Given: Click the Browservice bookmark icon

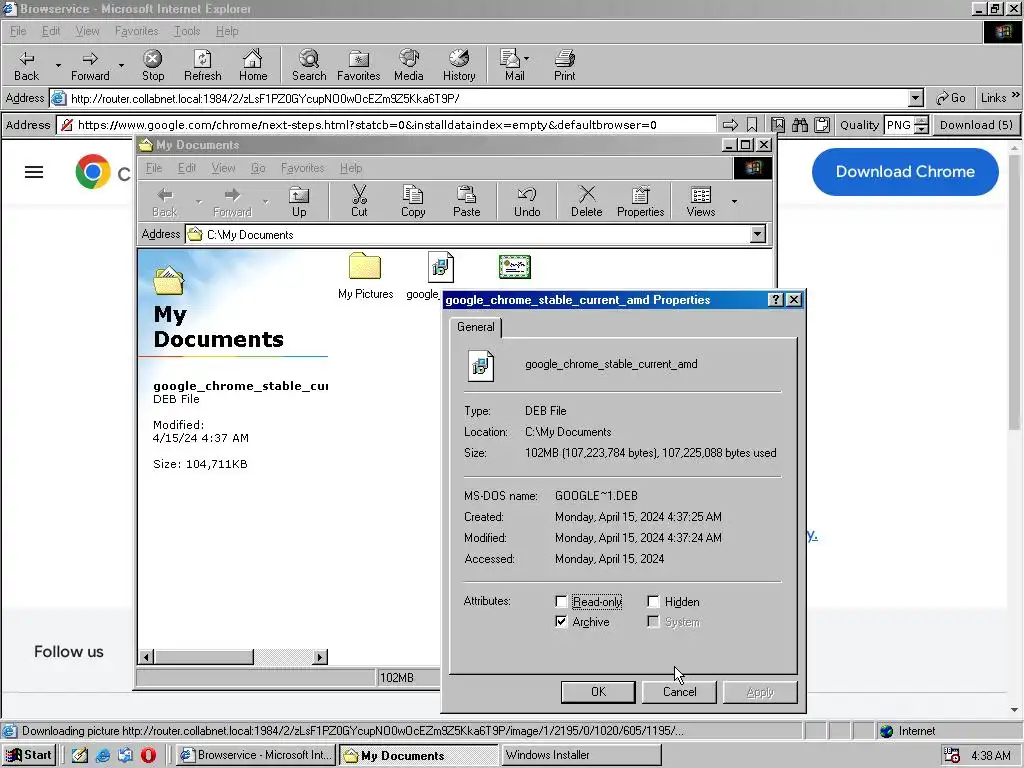Looking at the screenshot, I should pos(752,125).
